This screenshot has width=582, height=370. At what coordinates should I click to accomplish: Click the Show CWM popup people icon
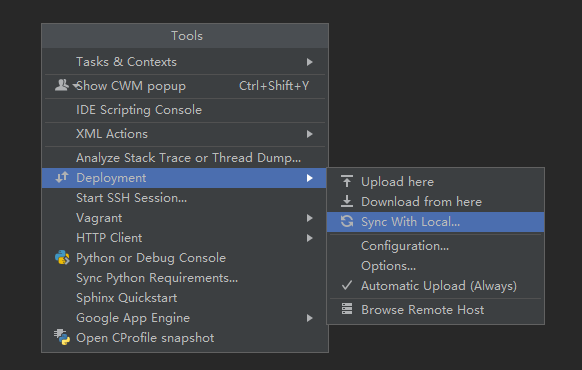tap(62, 85)
